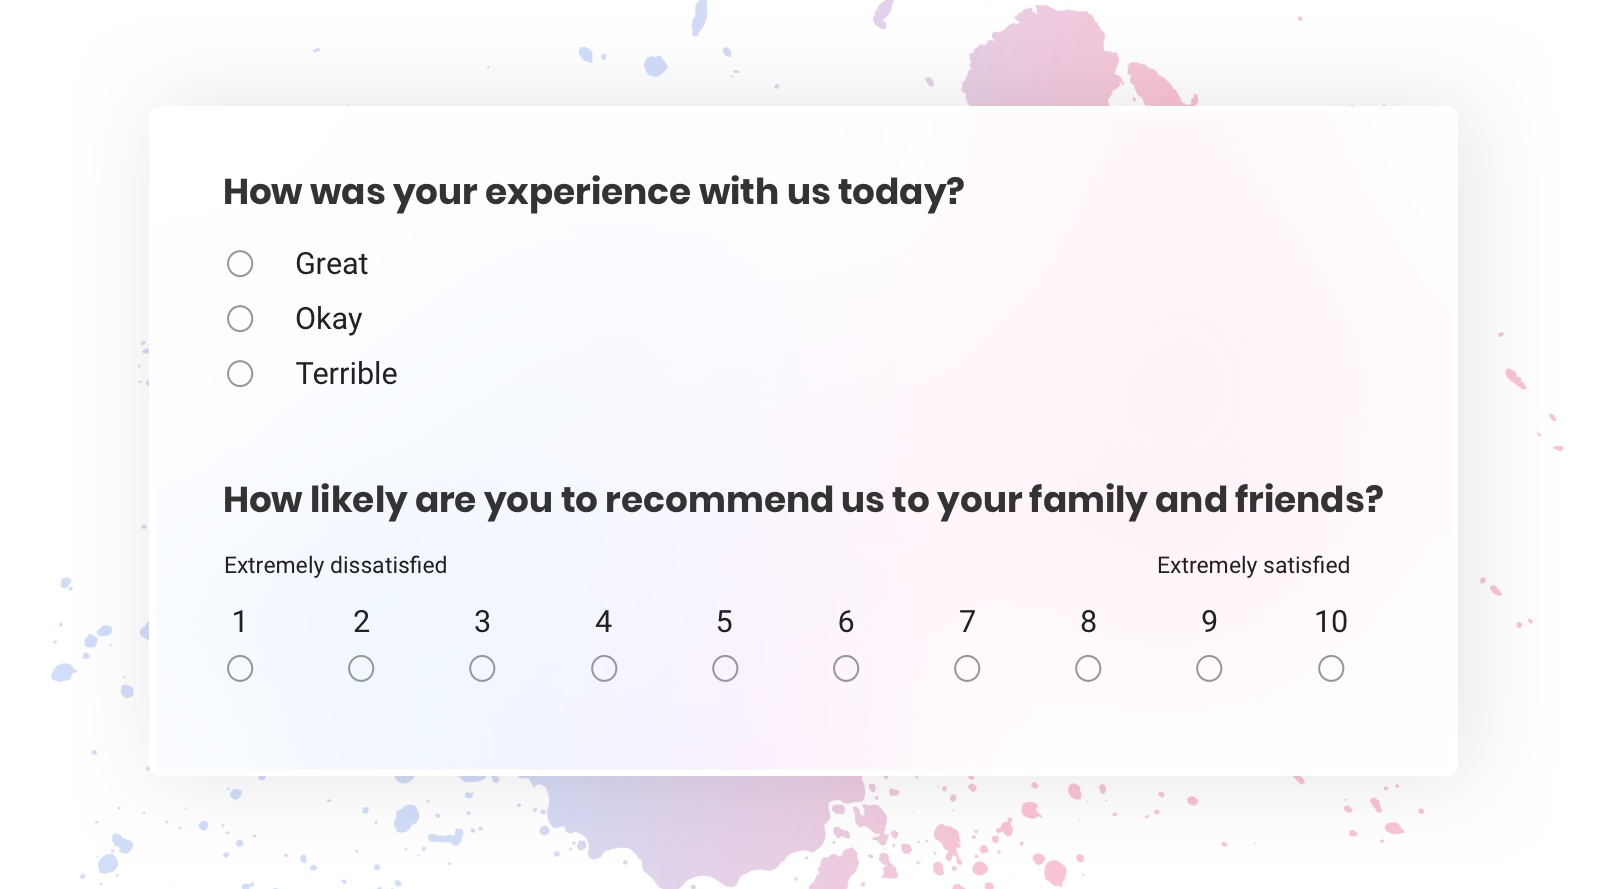Screen dimensions: 1615x889
Task: Click the number 5 label above its radio
Action: 725,621
